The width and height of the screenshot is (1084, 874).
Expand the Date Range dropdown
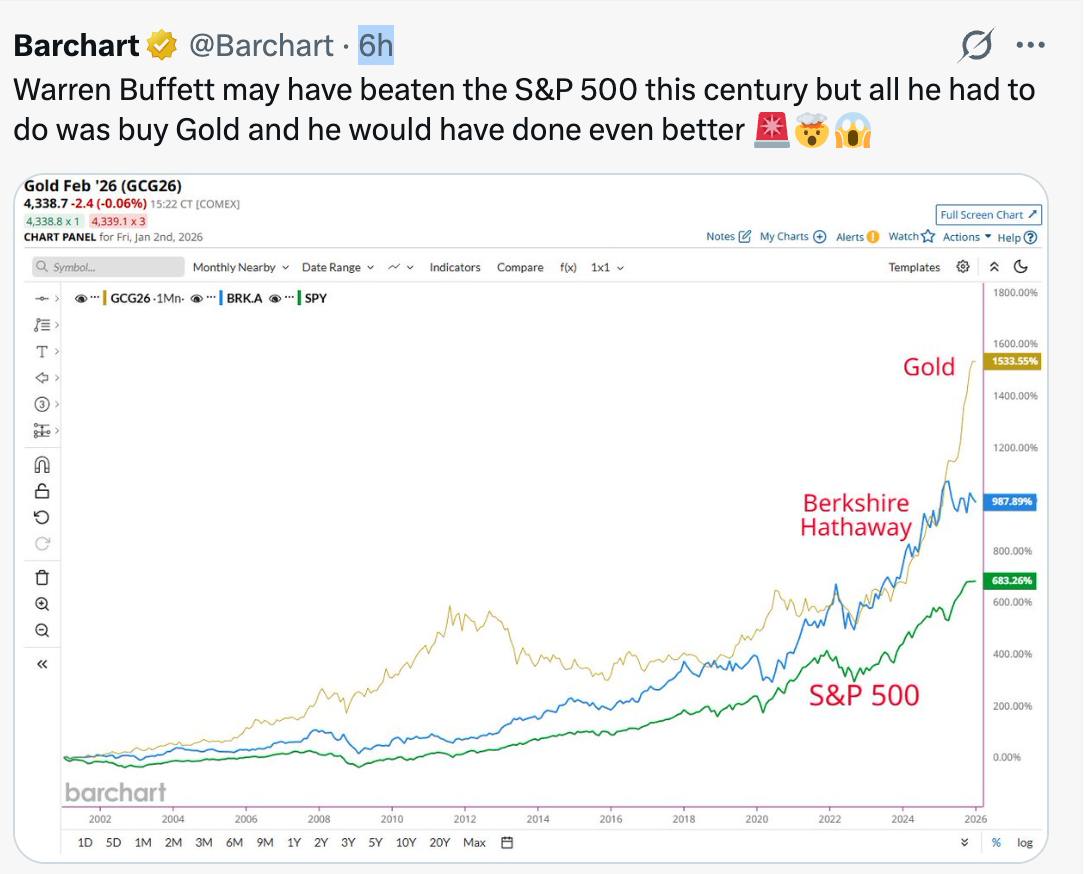pos(337,267)
